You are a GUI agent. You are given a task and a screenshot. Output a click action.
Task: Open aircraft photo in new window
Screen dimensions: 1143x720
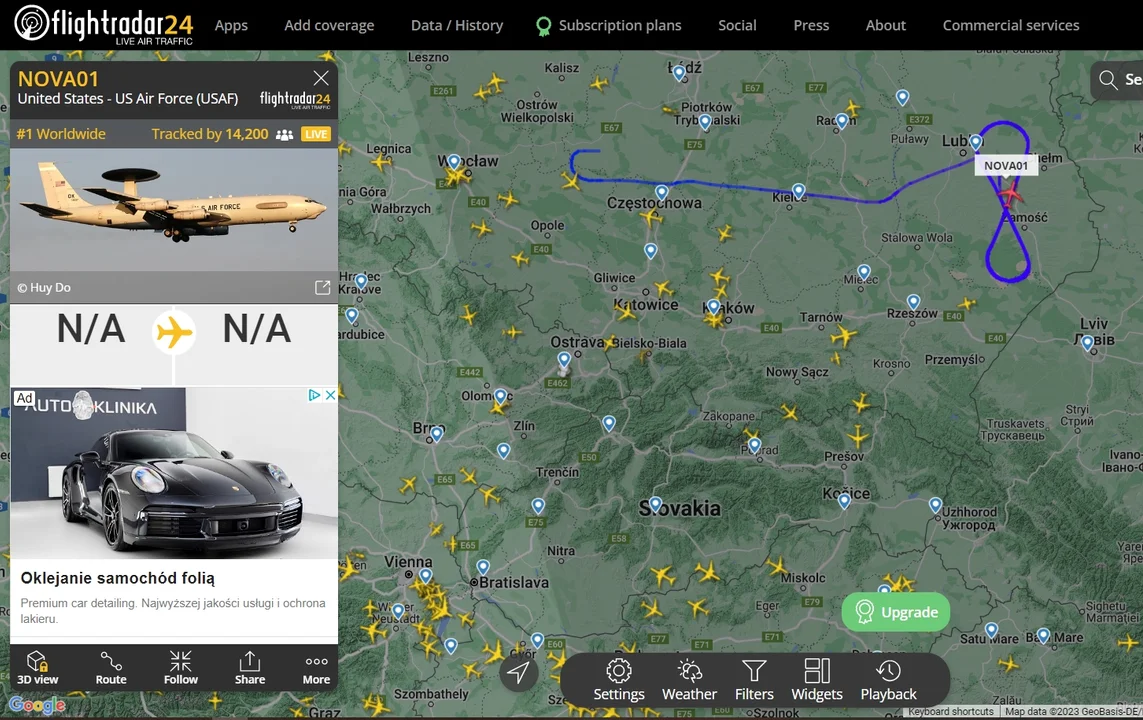tap(322, 287)
